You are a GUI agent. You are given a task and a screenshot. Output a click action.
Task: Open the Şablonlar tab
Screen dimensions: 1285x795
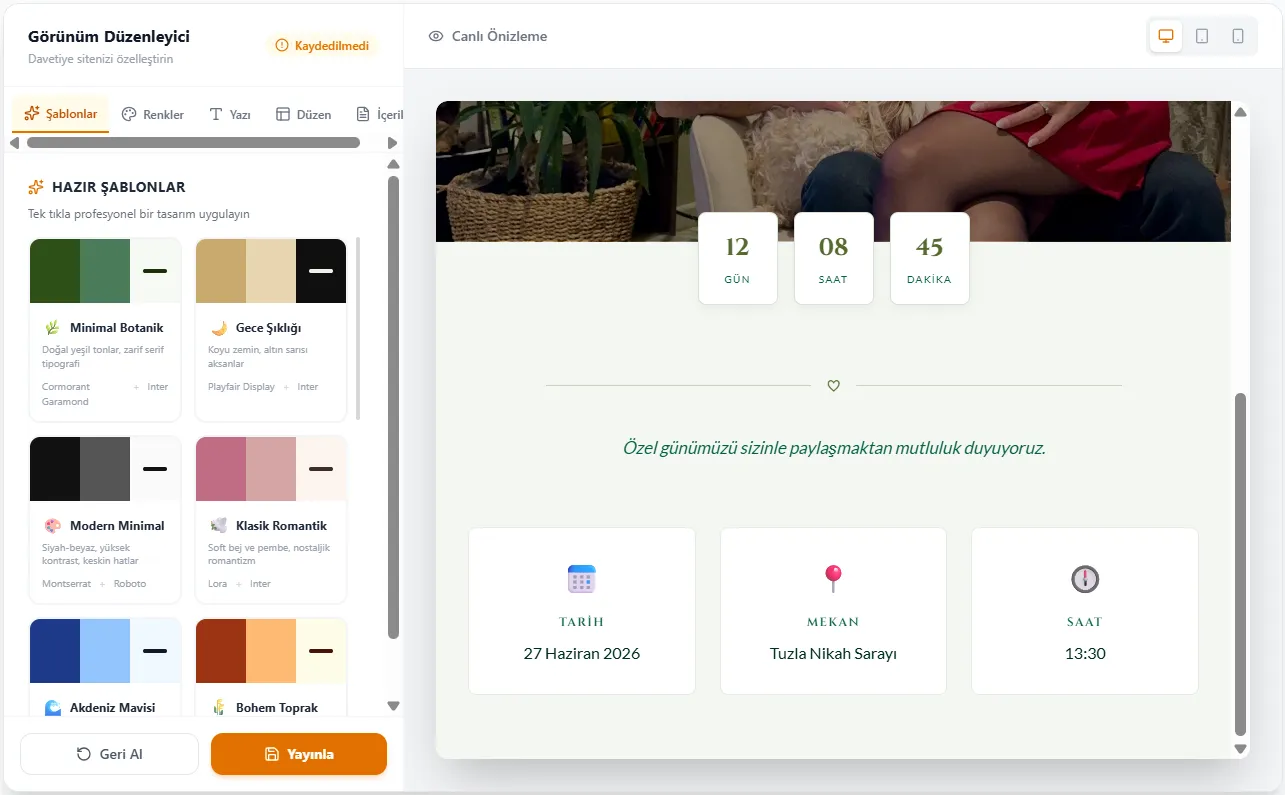pos(61,114)
